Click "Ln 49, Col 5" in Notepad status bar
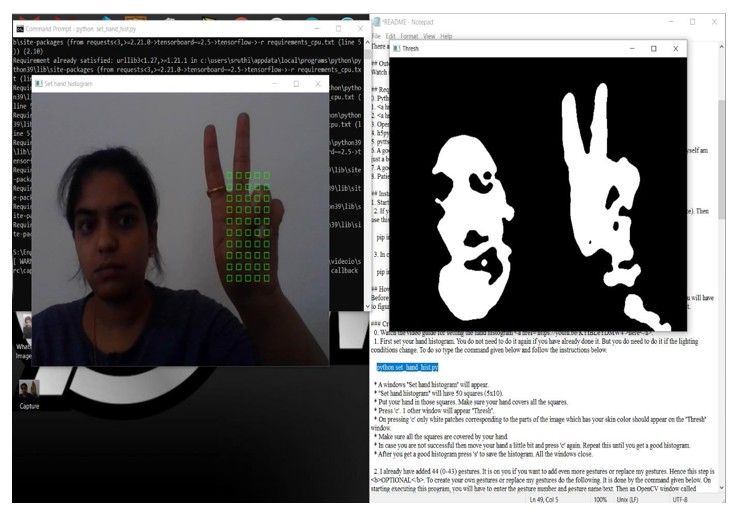Image resolution: width=744 pixels, height=520 pixels. click(x=544, y=500)
